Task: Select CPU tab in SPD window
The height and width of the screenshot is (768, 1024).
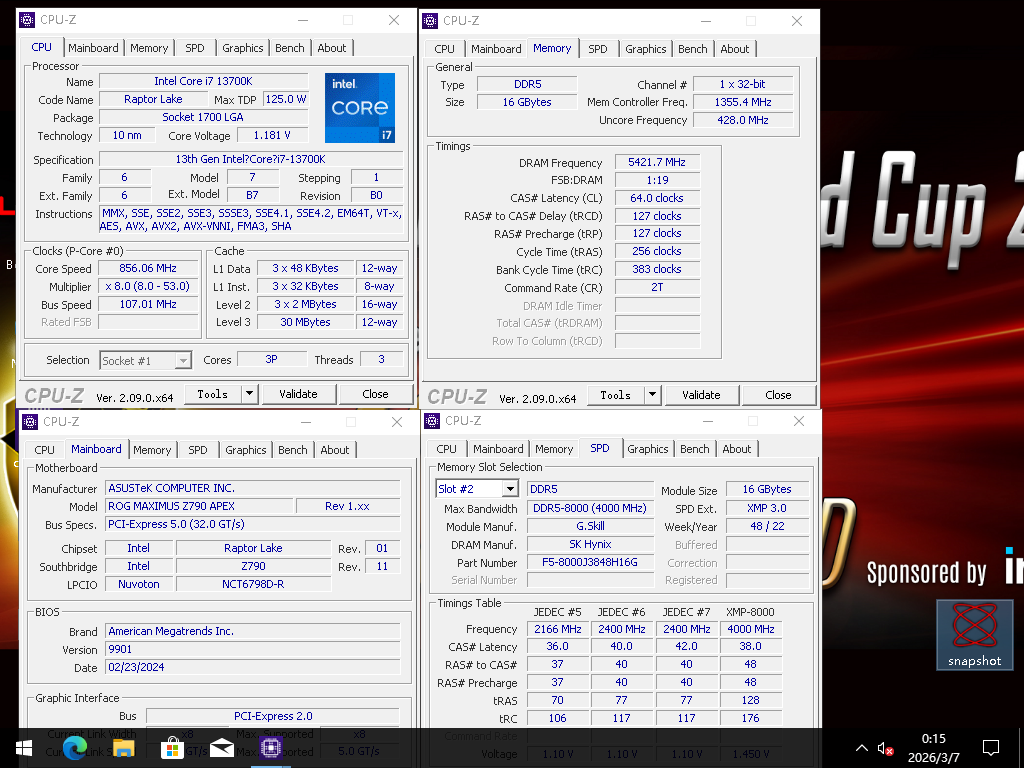Action: pyautogui.click(x=446, y=449)
